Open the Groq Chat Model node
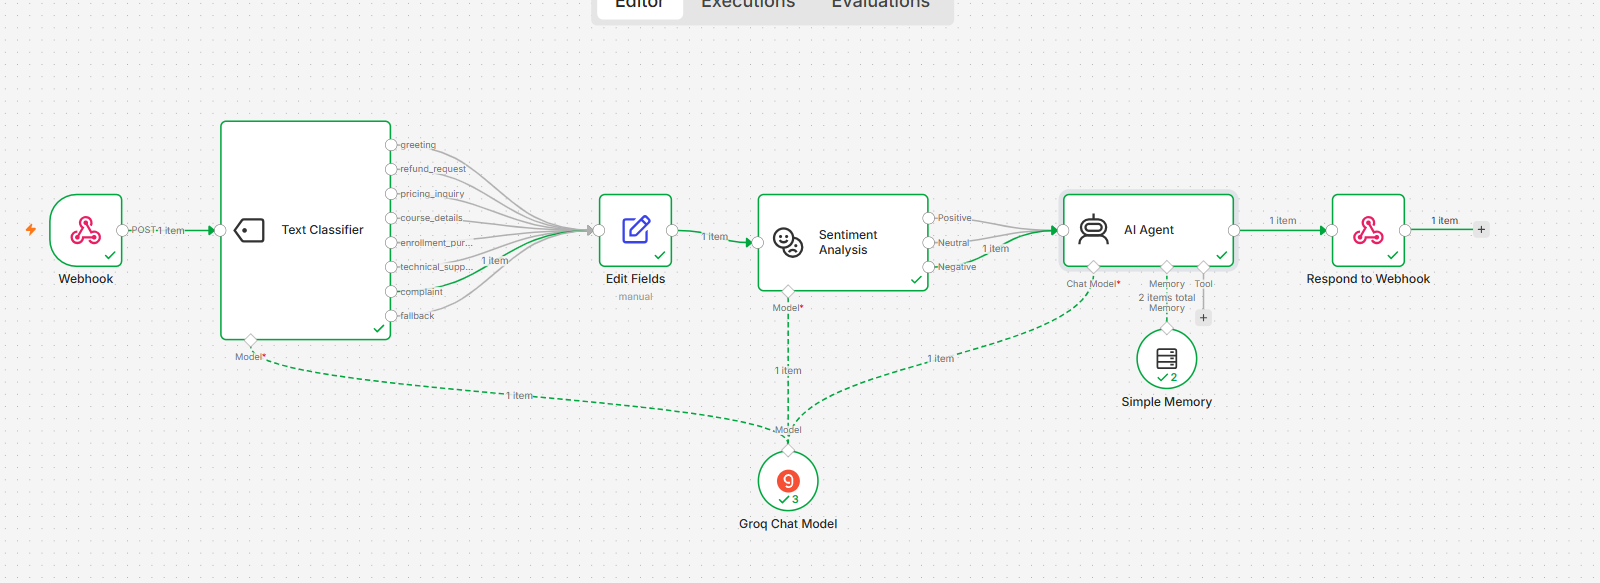The height and width of the screenshot is (583, 1600). tap(788, 481)
